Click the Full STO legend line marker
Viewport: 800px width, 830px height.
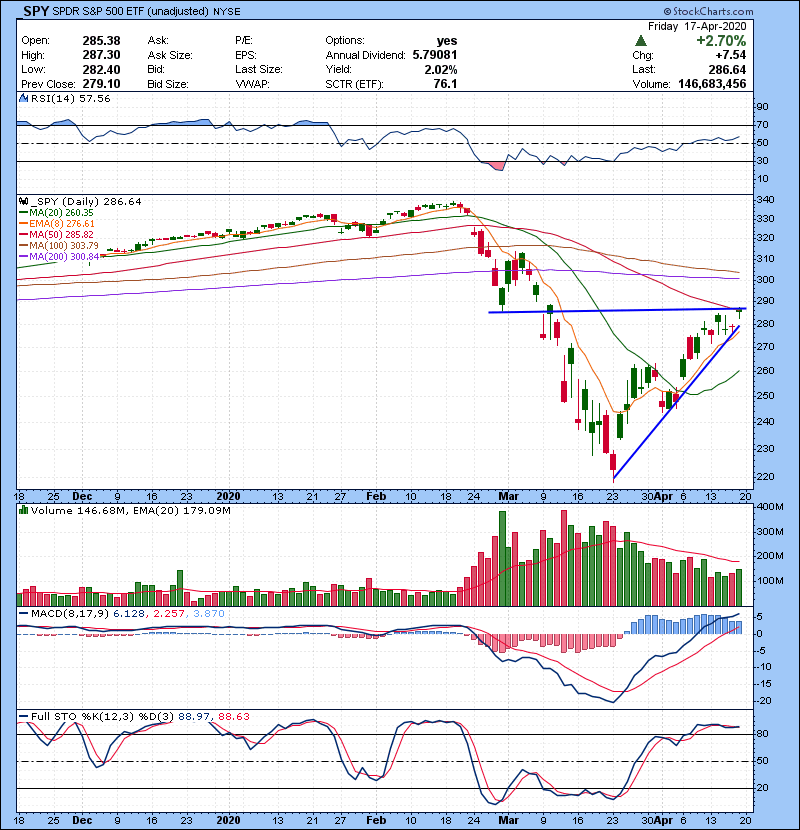click(x=23, y=717)
